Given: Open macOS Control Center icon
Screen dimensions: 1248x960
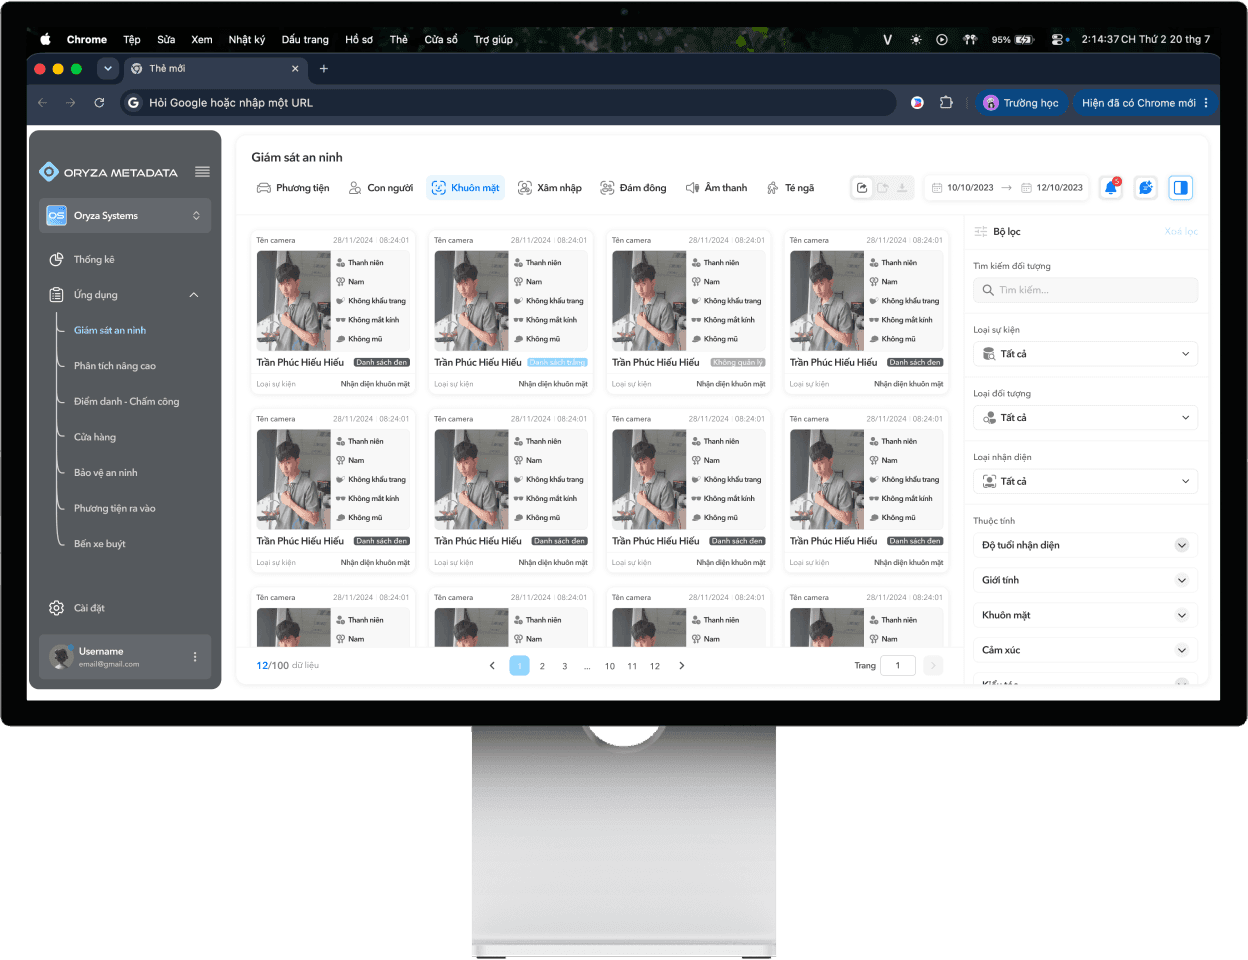Looking at the screenshot, I should [1059, 40].
